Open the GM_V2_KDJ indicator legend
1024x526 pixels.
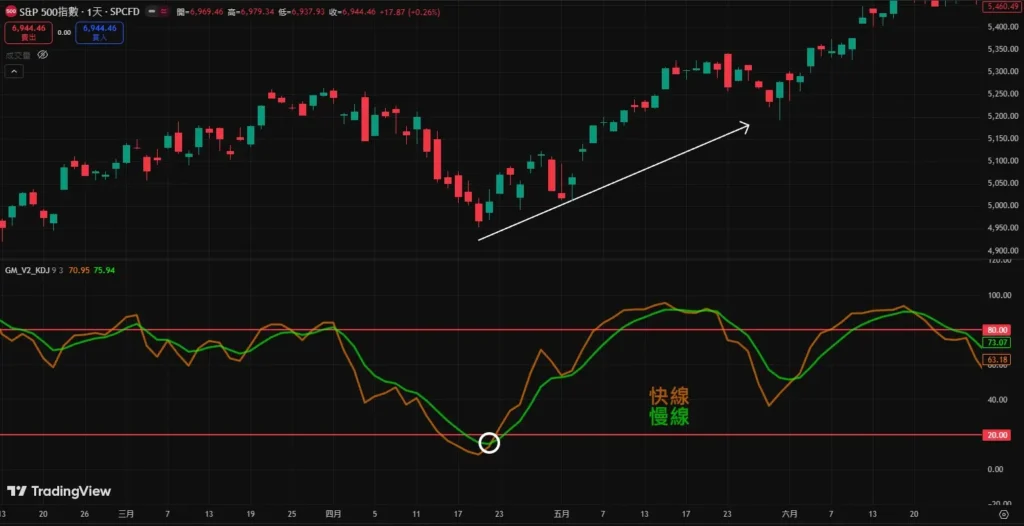pyautogui.click(x=26, y=270)
